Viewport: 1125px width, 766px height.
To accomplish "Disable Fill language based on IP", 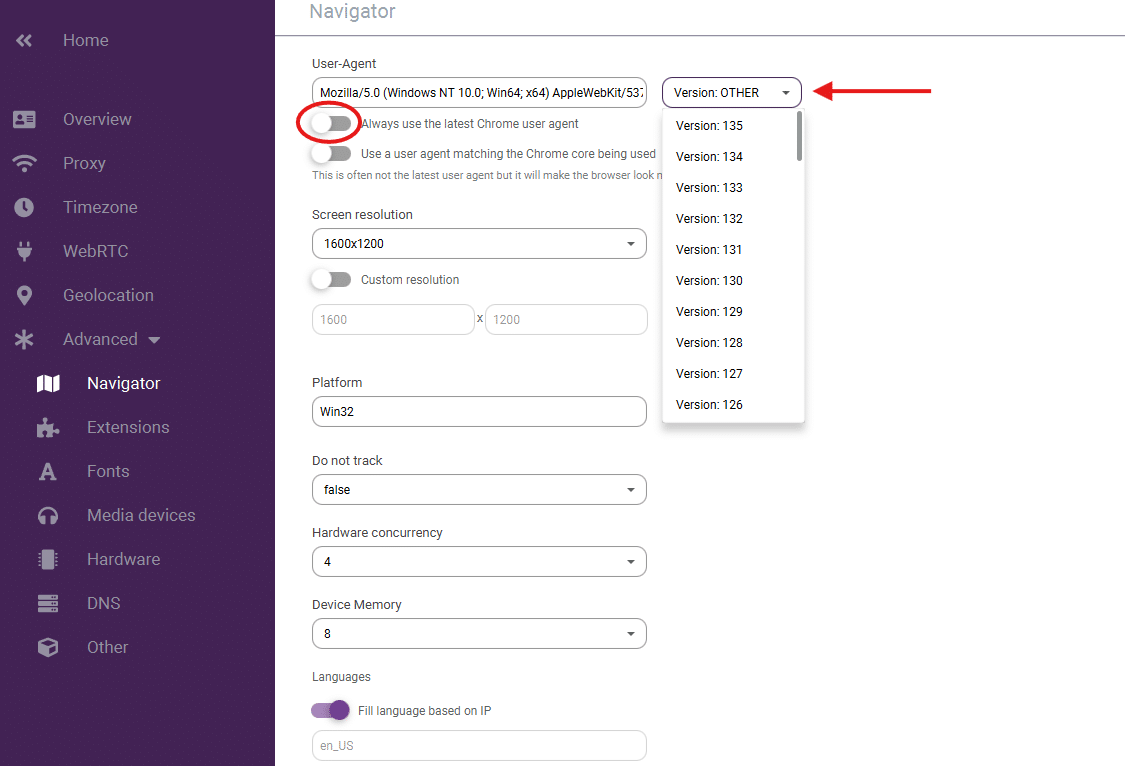I will [330, 710].
